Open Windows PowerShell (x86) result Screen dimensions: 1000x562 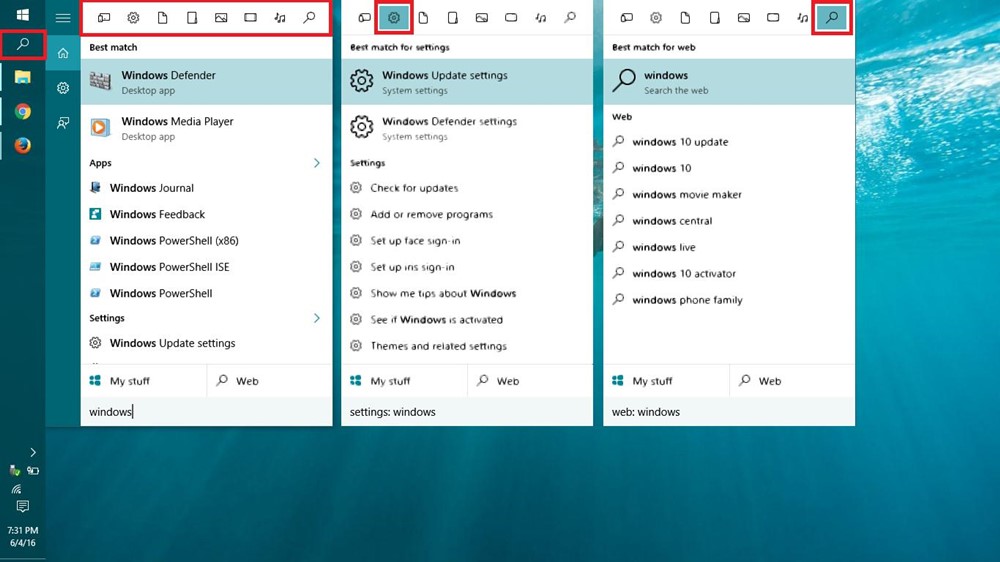pyautogui.click(x=207, y=240)
